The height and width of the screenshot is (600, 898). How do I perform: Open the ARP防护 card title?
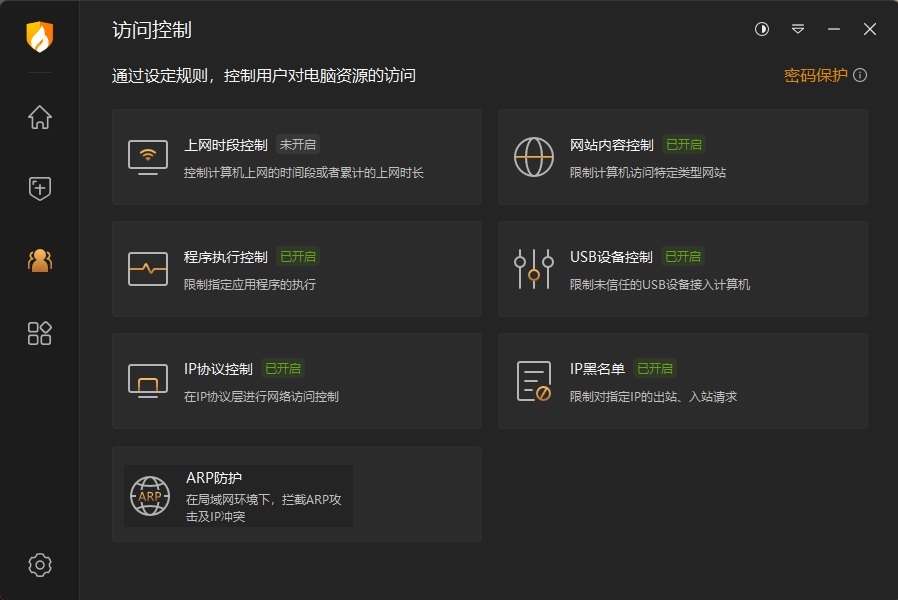[x=214, y=477]
